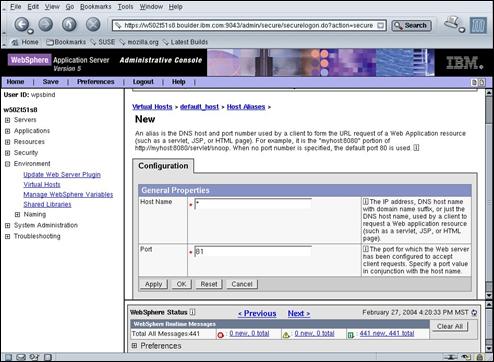Image resolution: width=494 pixels, height=362 pixels.
Task: Expand the Security tree node
Action: click(7, 153)
